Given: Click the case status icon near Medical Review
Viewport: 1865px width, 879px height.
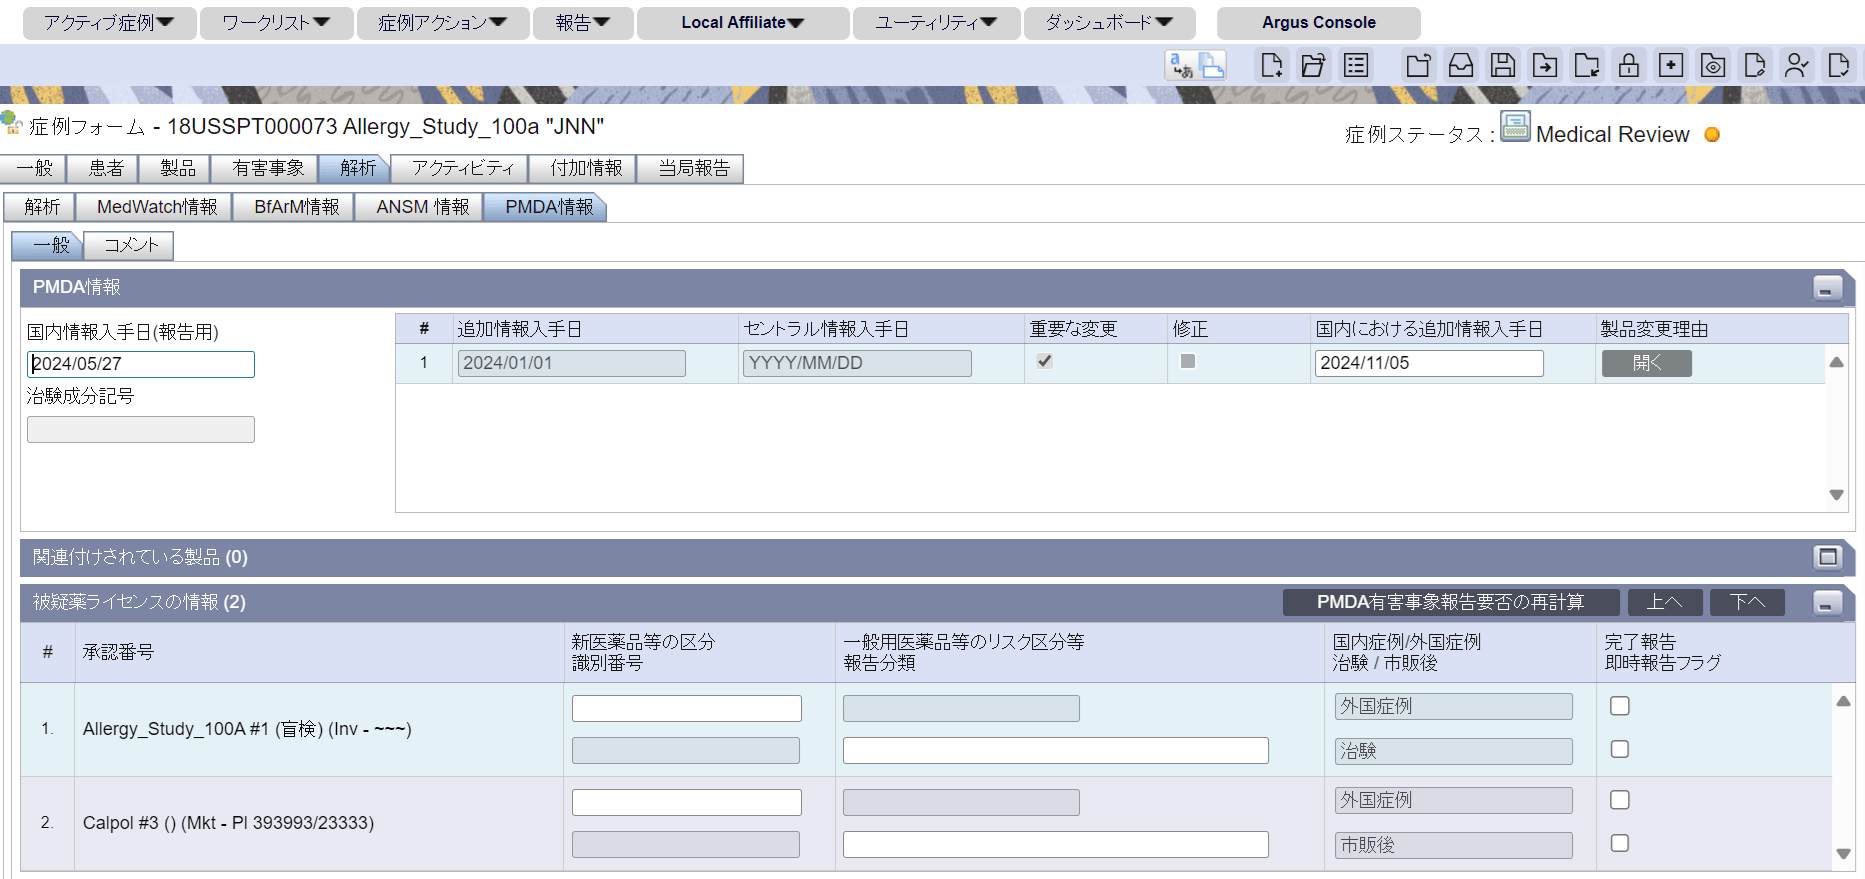Looking at the screenshot, I should (x=1516, y=127).
